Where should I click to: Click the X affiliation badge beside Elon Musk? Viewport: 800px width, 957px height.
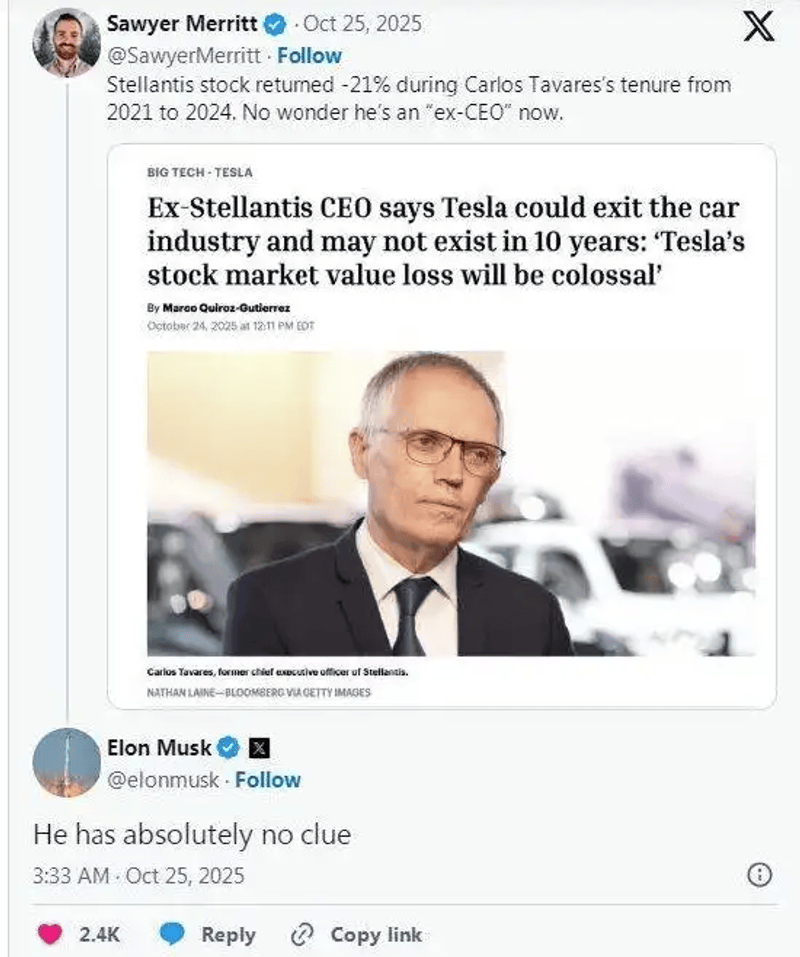pyautogui.click(x=254, y=747)
